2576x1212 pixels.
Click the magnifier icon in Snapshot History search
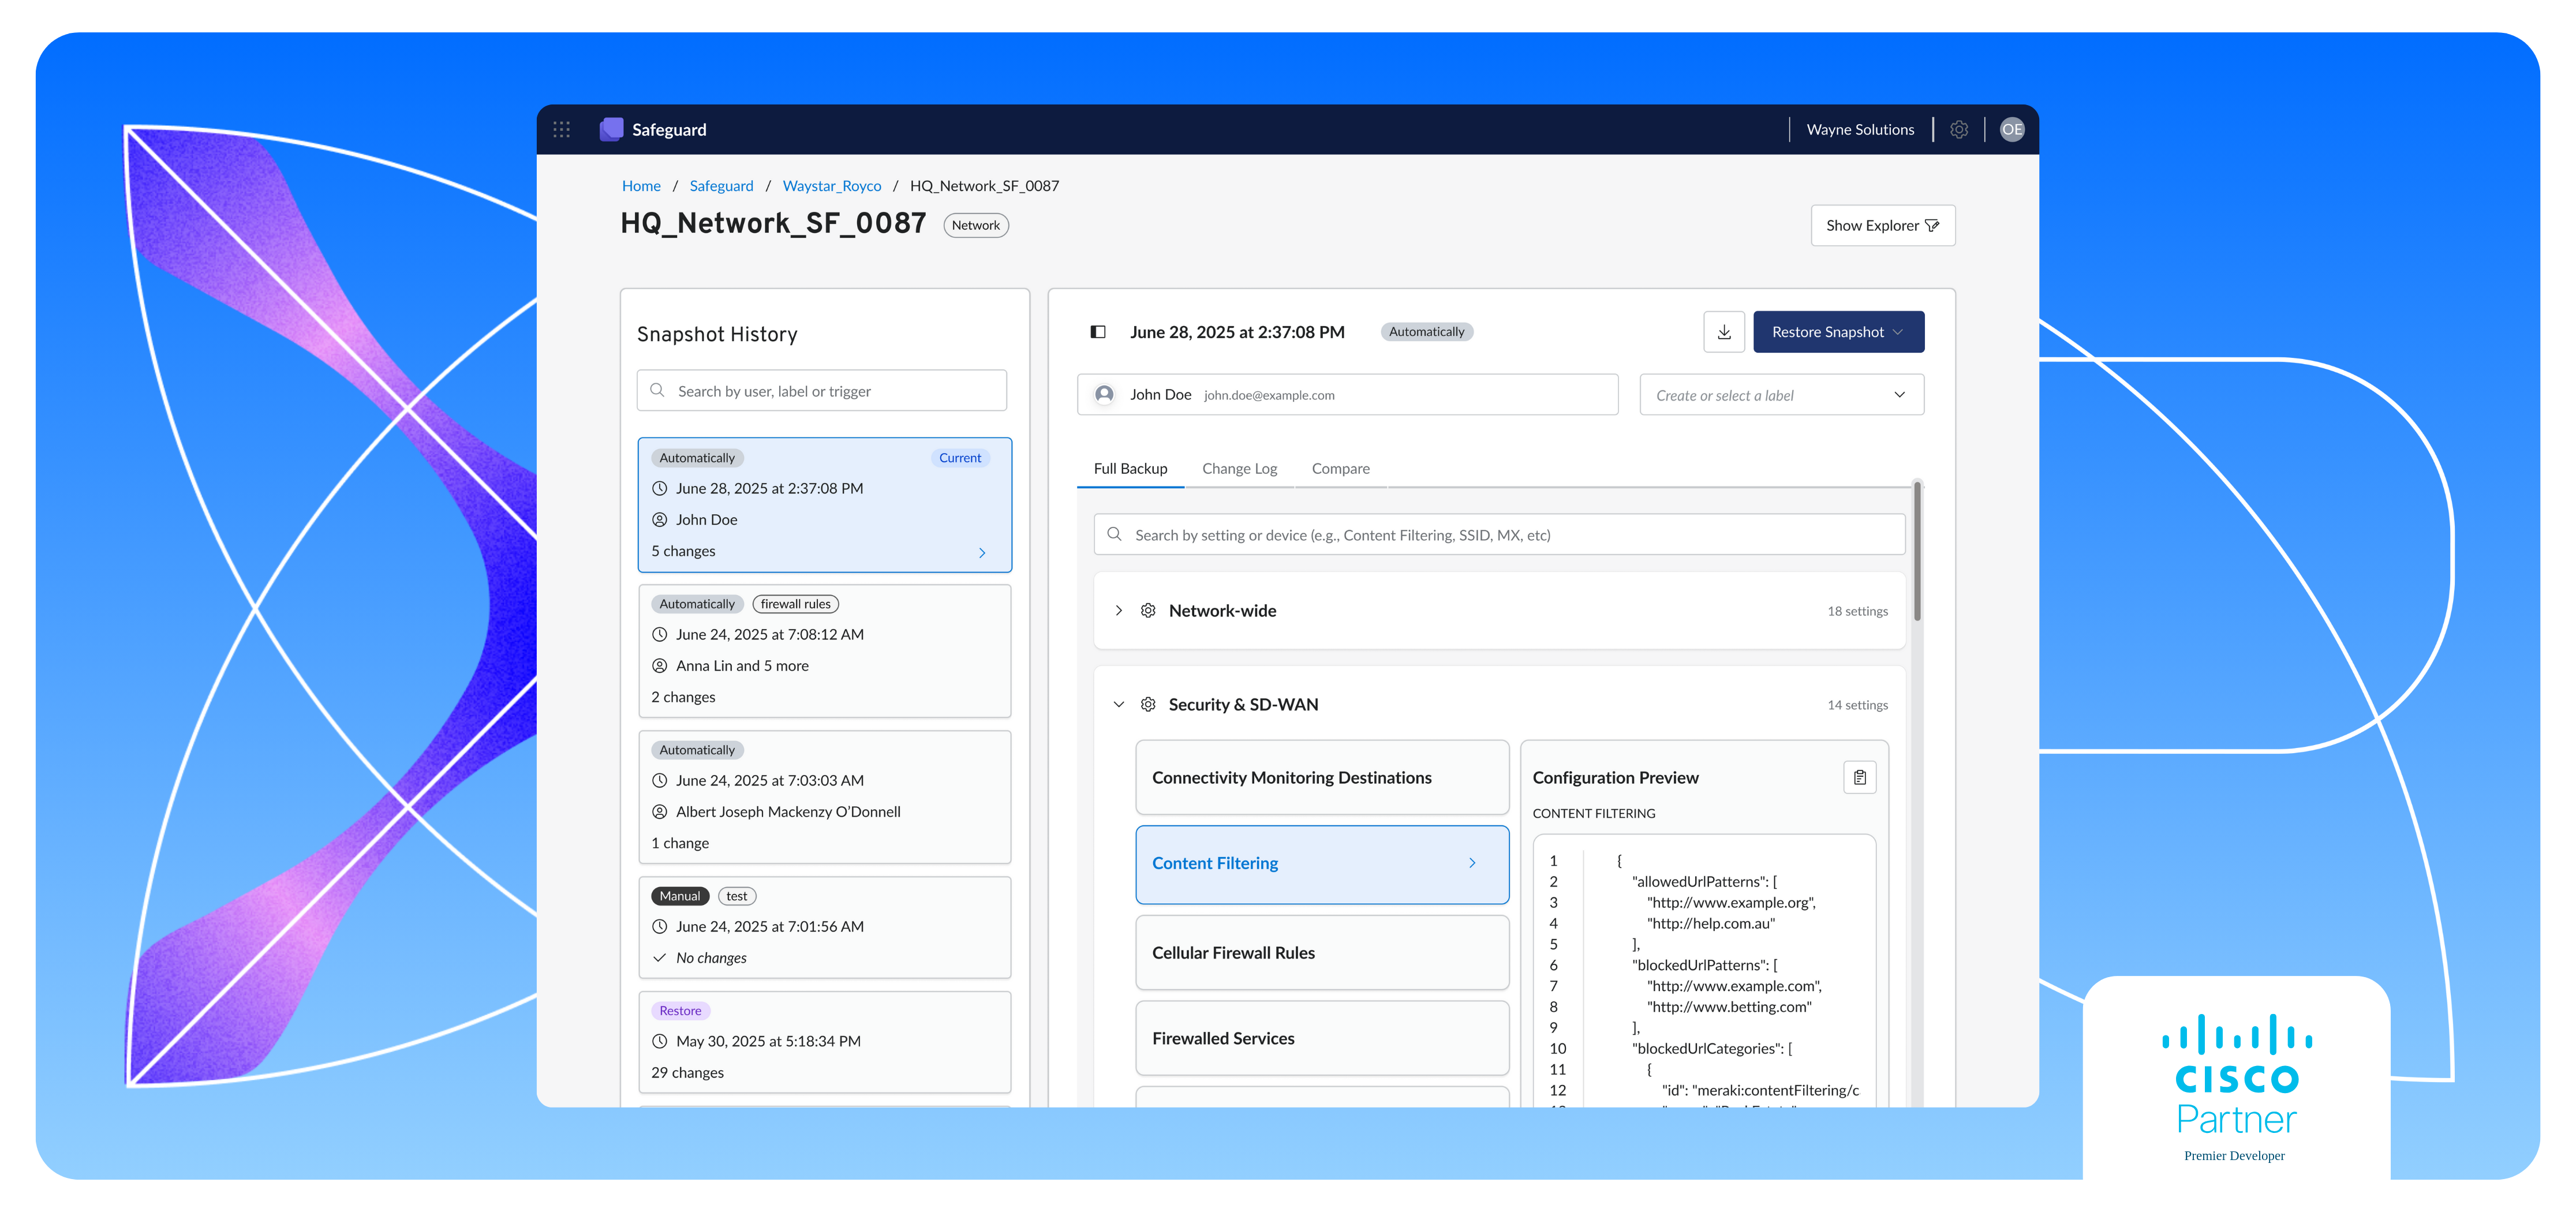click(657, 390)
